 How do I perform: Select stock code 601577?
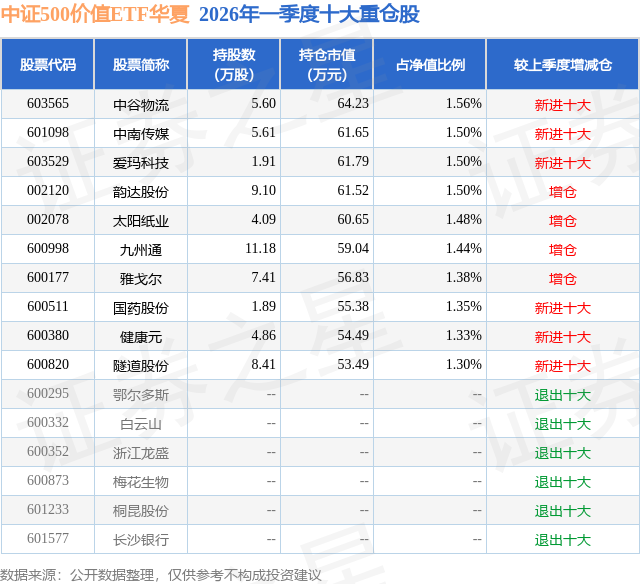(48, 538)
